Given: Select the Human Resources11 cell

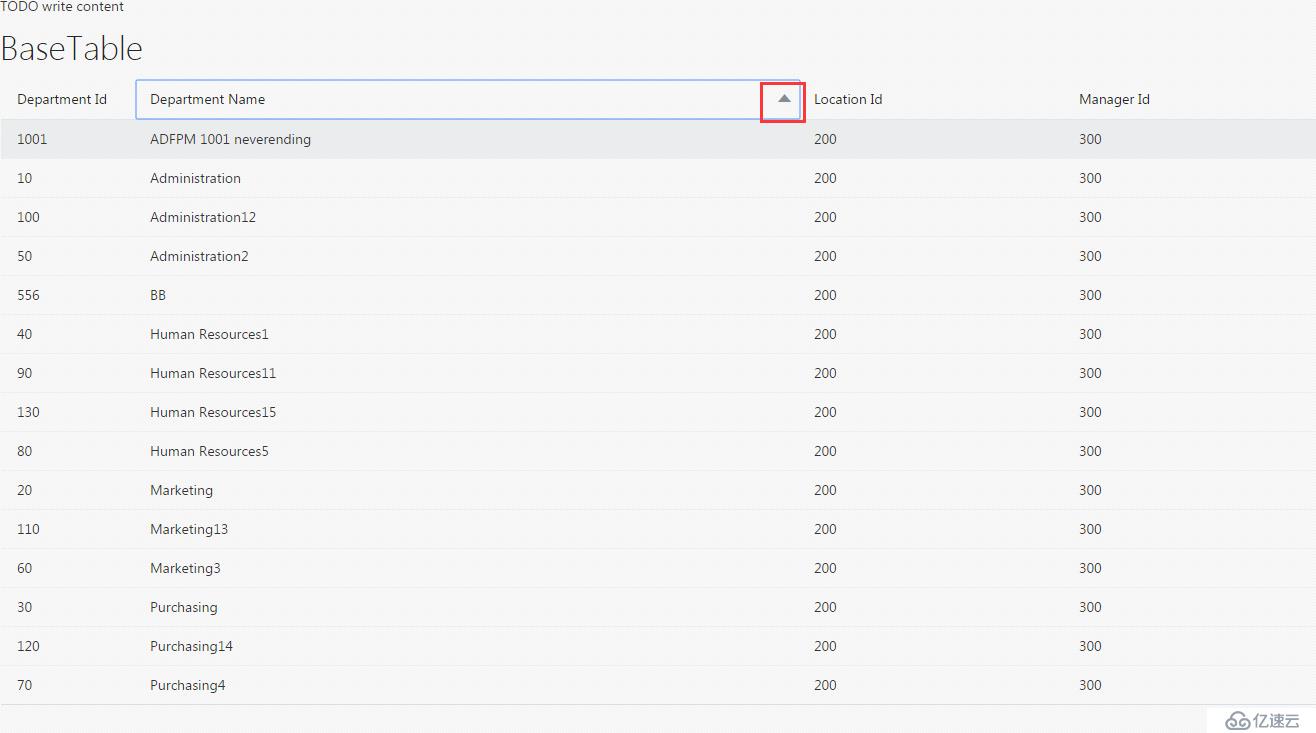Looking at the screenshot, I should 213,373.
